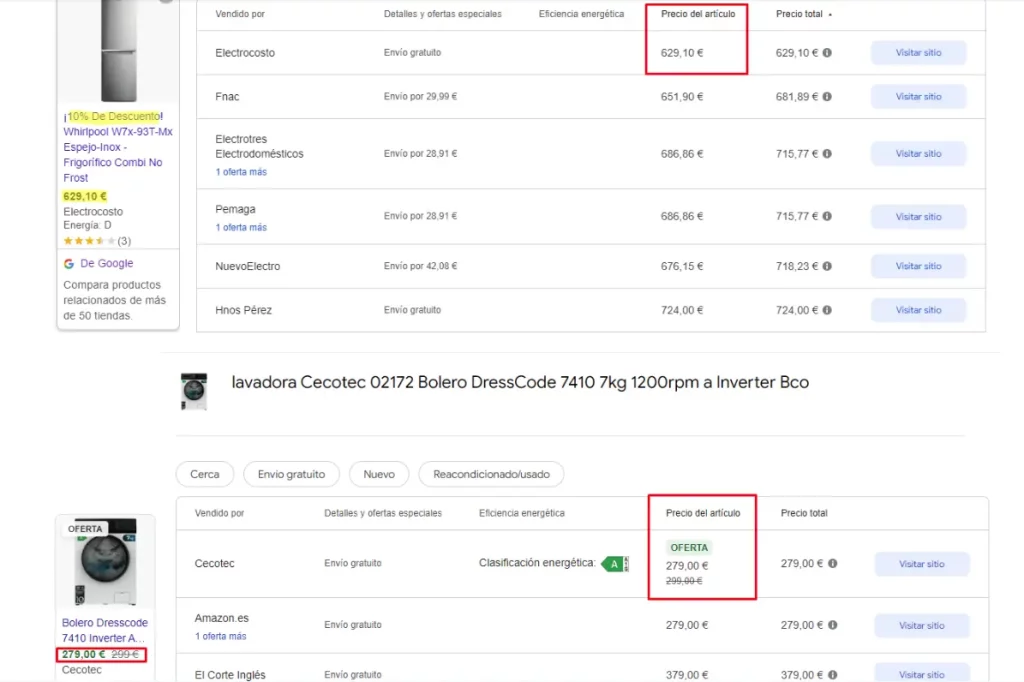The image size is (1024, 682).
Task: Open info icon in Amazon.es row total price
Action: click(x=833, y=625)
